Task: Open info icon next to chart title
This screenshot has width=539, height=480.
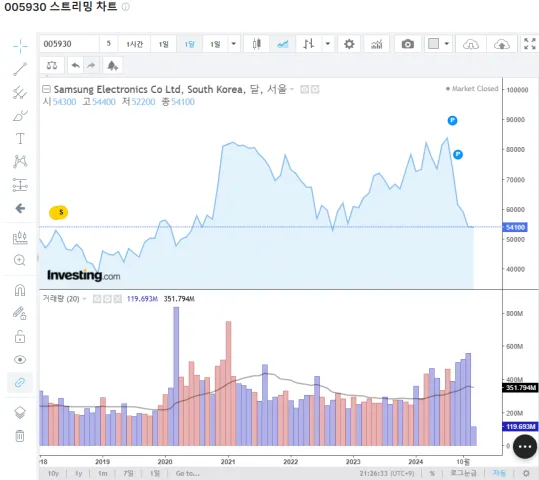Action: 126,7
